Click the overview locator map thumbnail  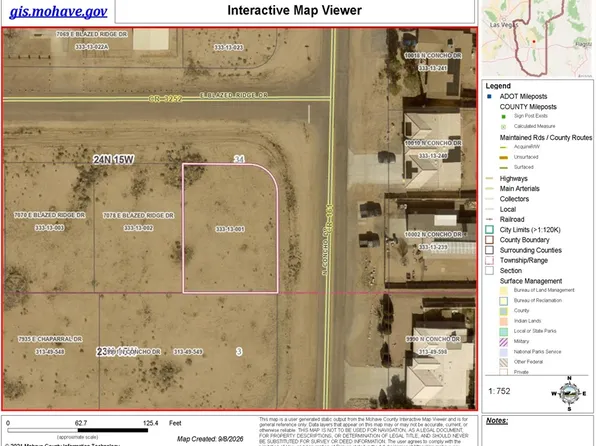(x=537, y=38)
